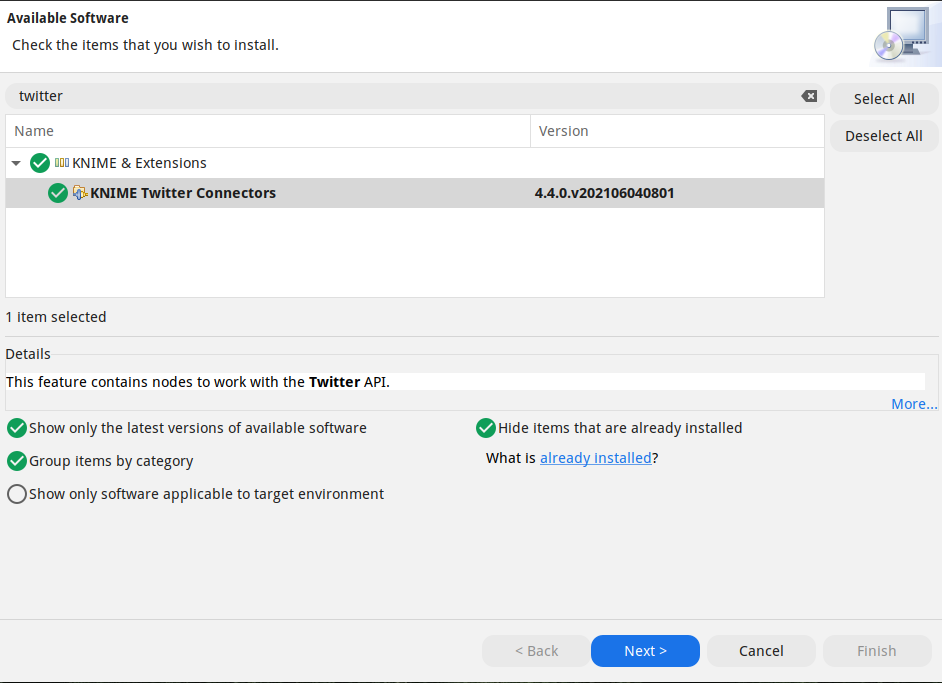Screen dimensions: 942x683
Task: Open the already installed link
Action: coord(596,457)
